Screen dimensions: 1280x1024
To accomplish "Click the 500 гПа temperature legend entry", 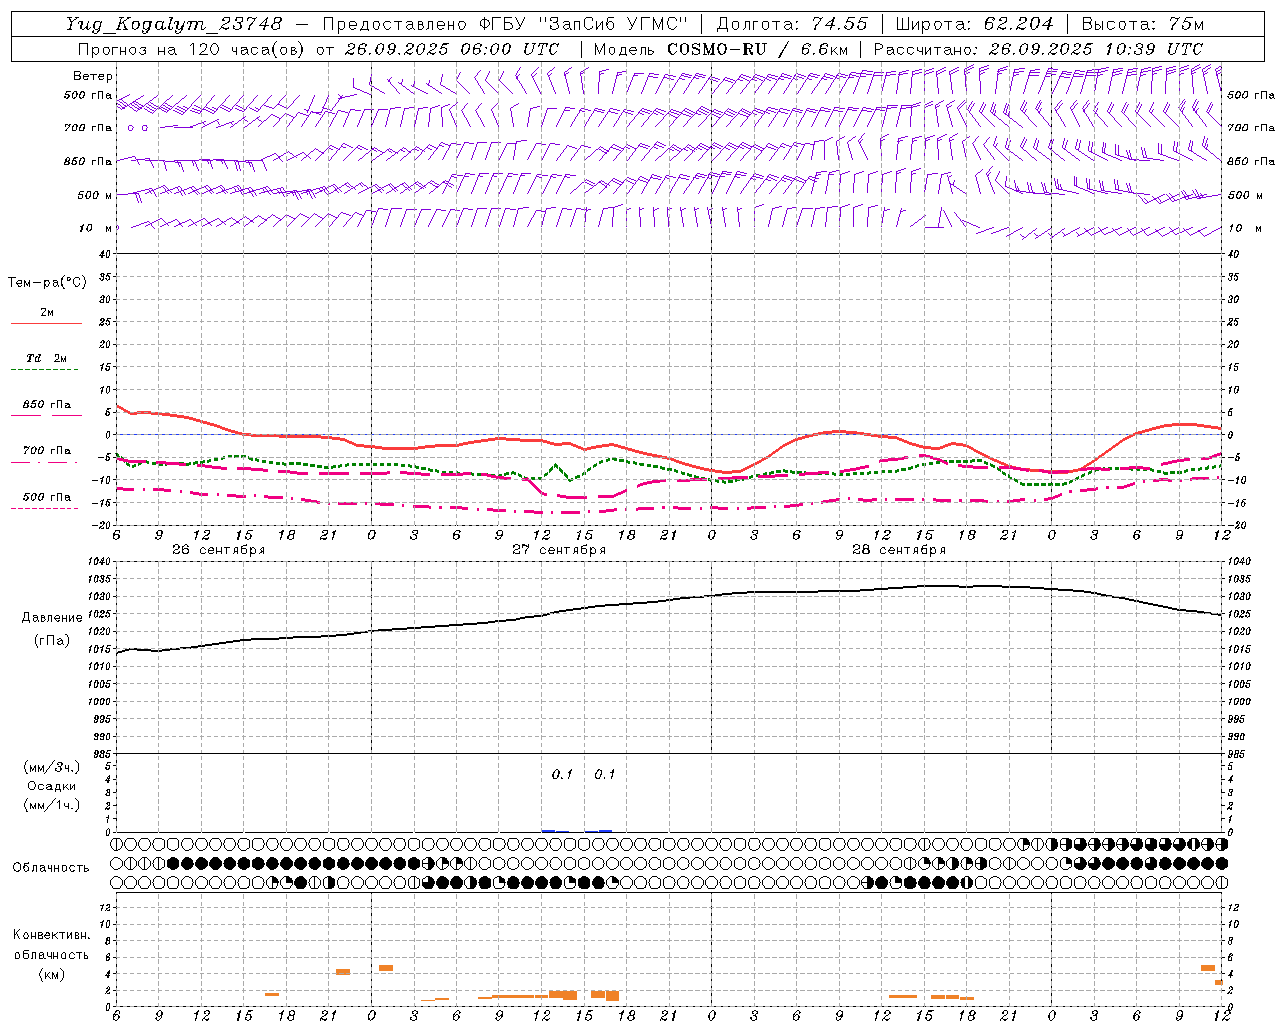I will point(46,496).
